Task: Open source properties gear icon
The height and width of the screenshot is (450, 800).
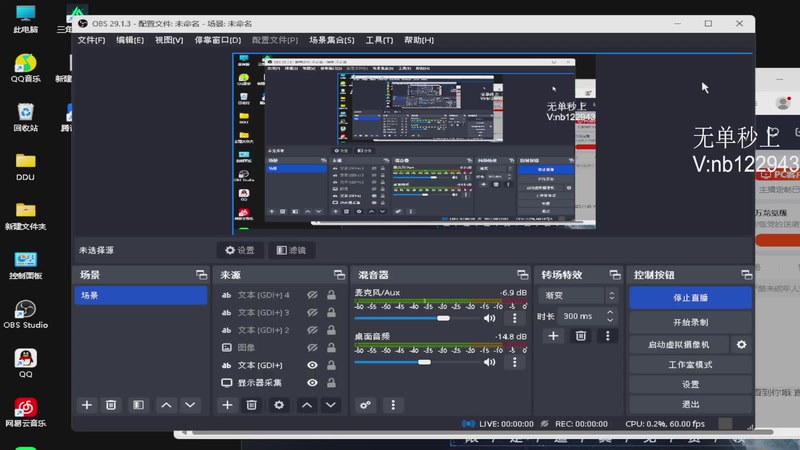Action: tap(279, 405)
